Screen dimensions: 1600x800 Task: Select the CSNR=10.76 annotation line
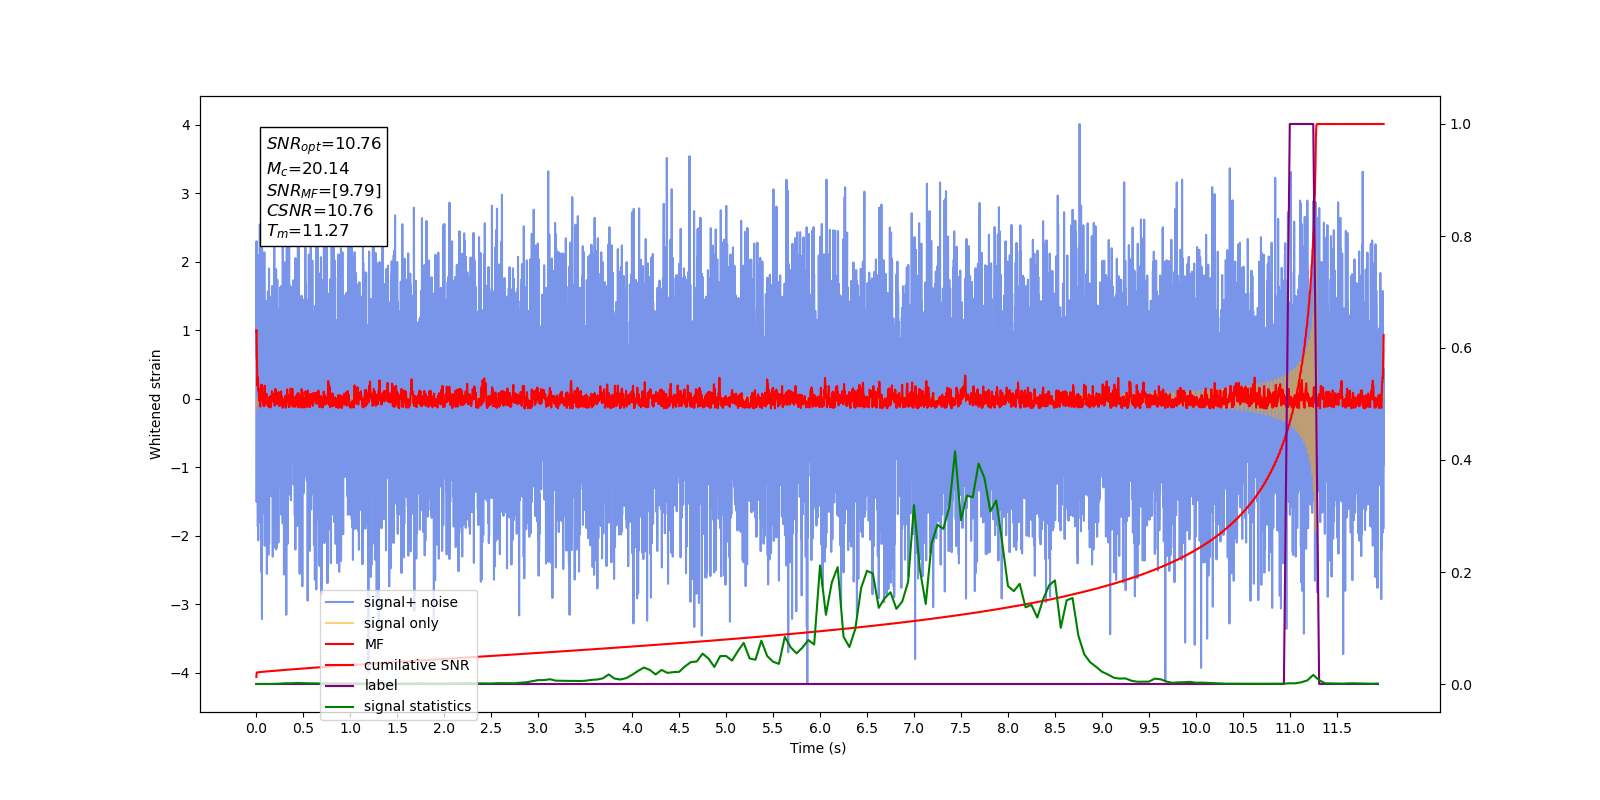coord(320,211)
